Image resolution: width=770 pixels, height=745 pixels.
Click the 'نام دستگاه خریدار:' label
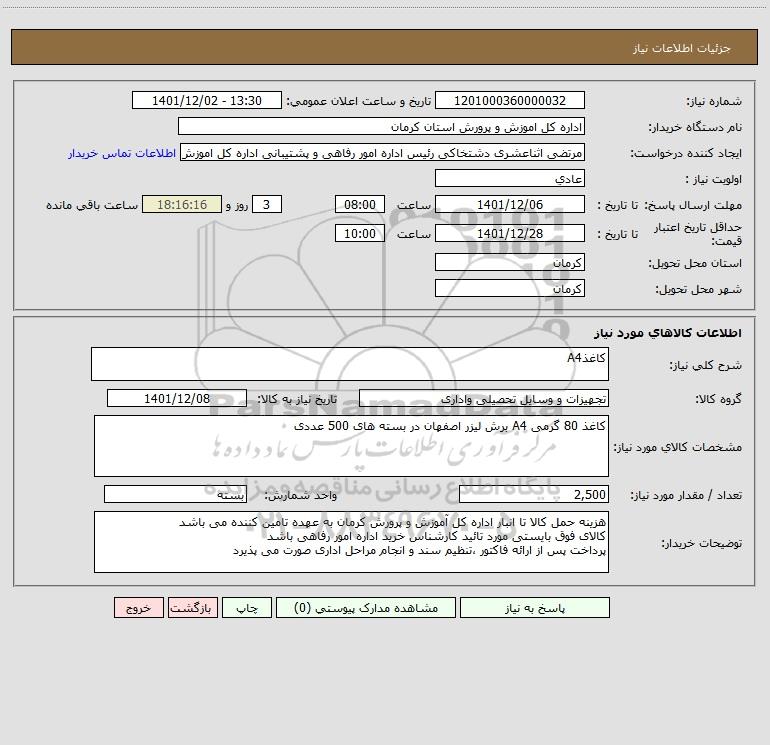(695, 127)
